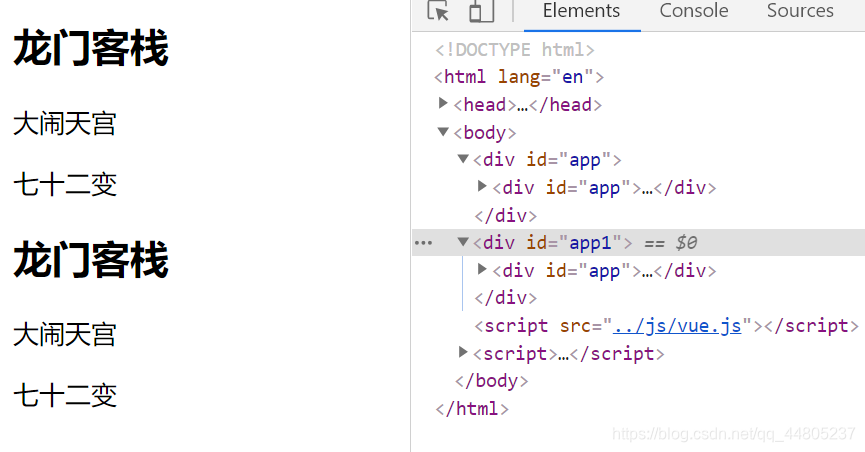Expand the nested div under first app
Viewport: 865px width, 452px height.
(x=482, y=186)
